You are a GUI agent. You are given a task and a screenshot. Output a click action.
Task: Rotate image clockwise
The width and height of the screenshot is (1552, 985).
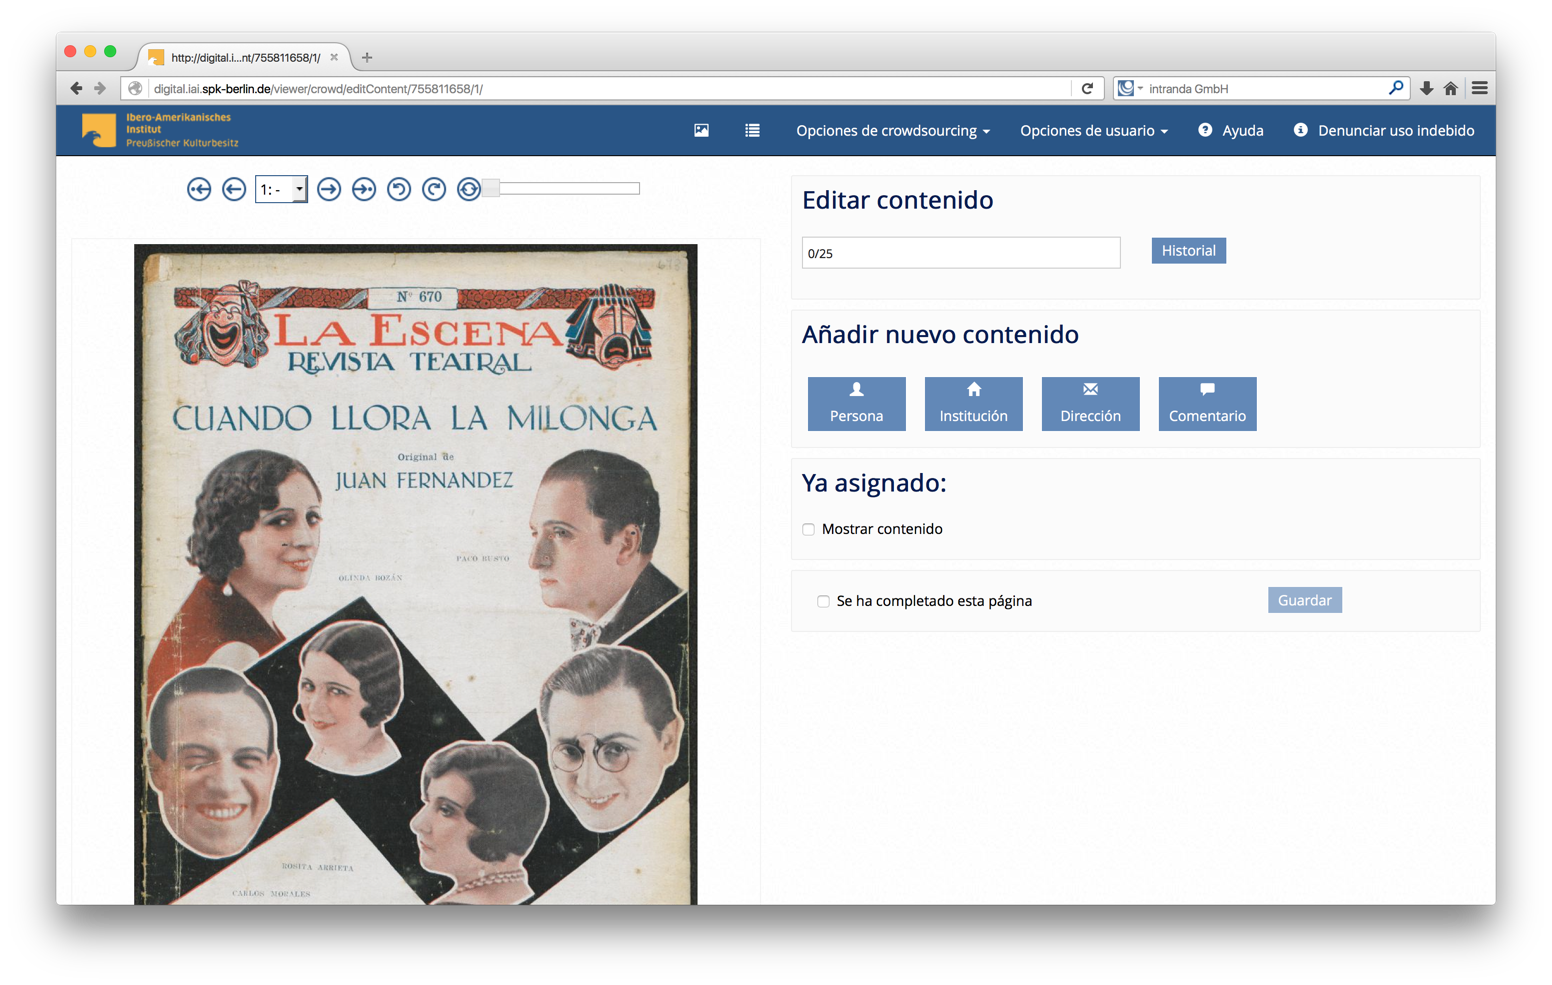pos(434,189)
